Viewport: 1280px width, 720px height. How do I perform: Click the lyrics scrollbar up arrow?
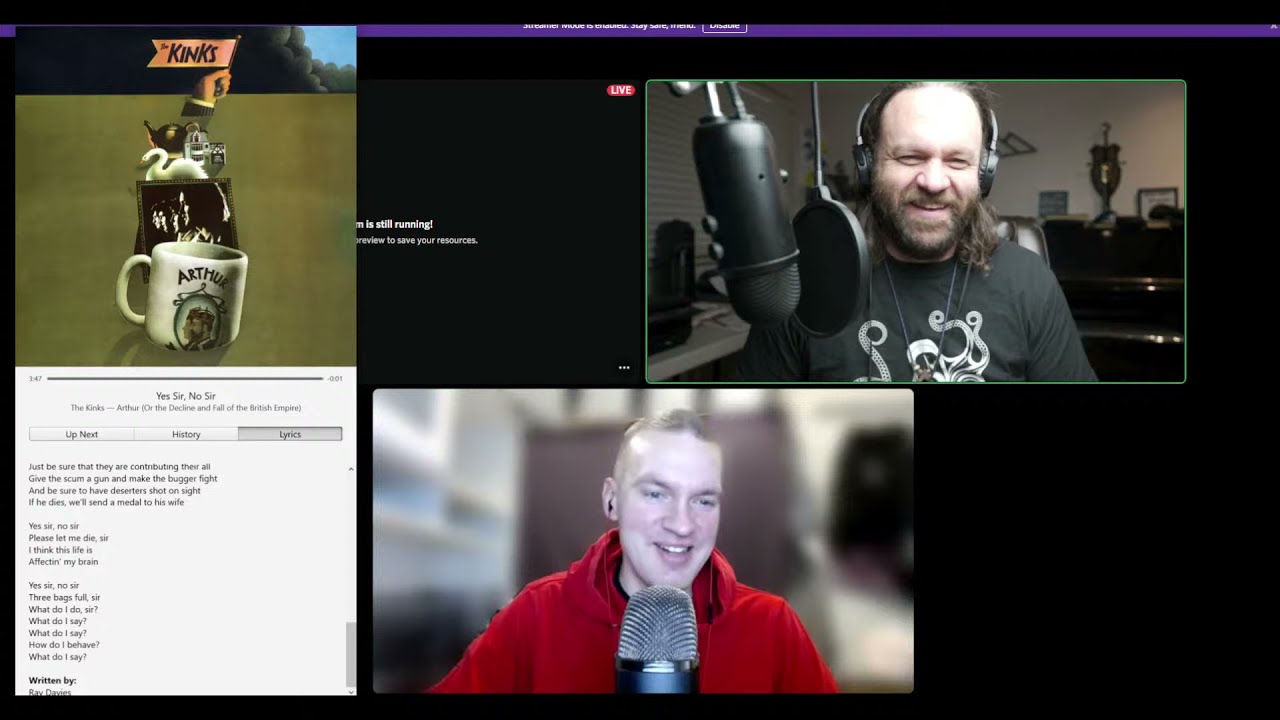(350, 468)
